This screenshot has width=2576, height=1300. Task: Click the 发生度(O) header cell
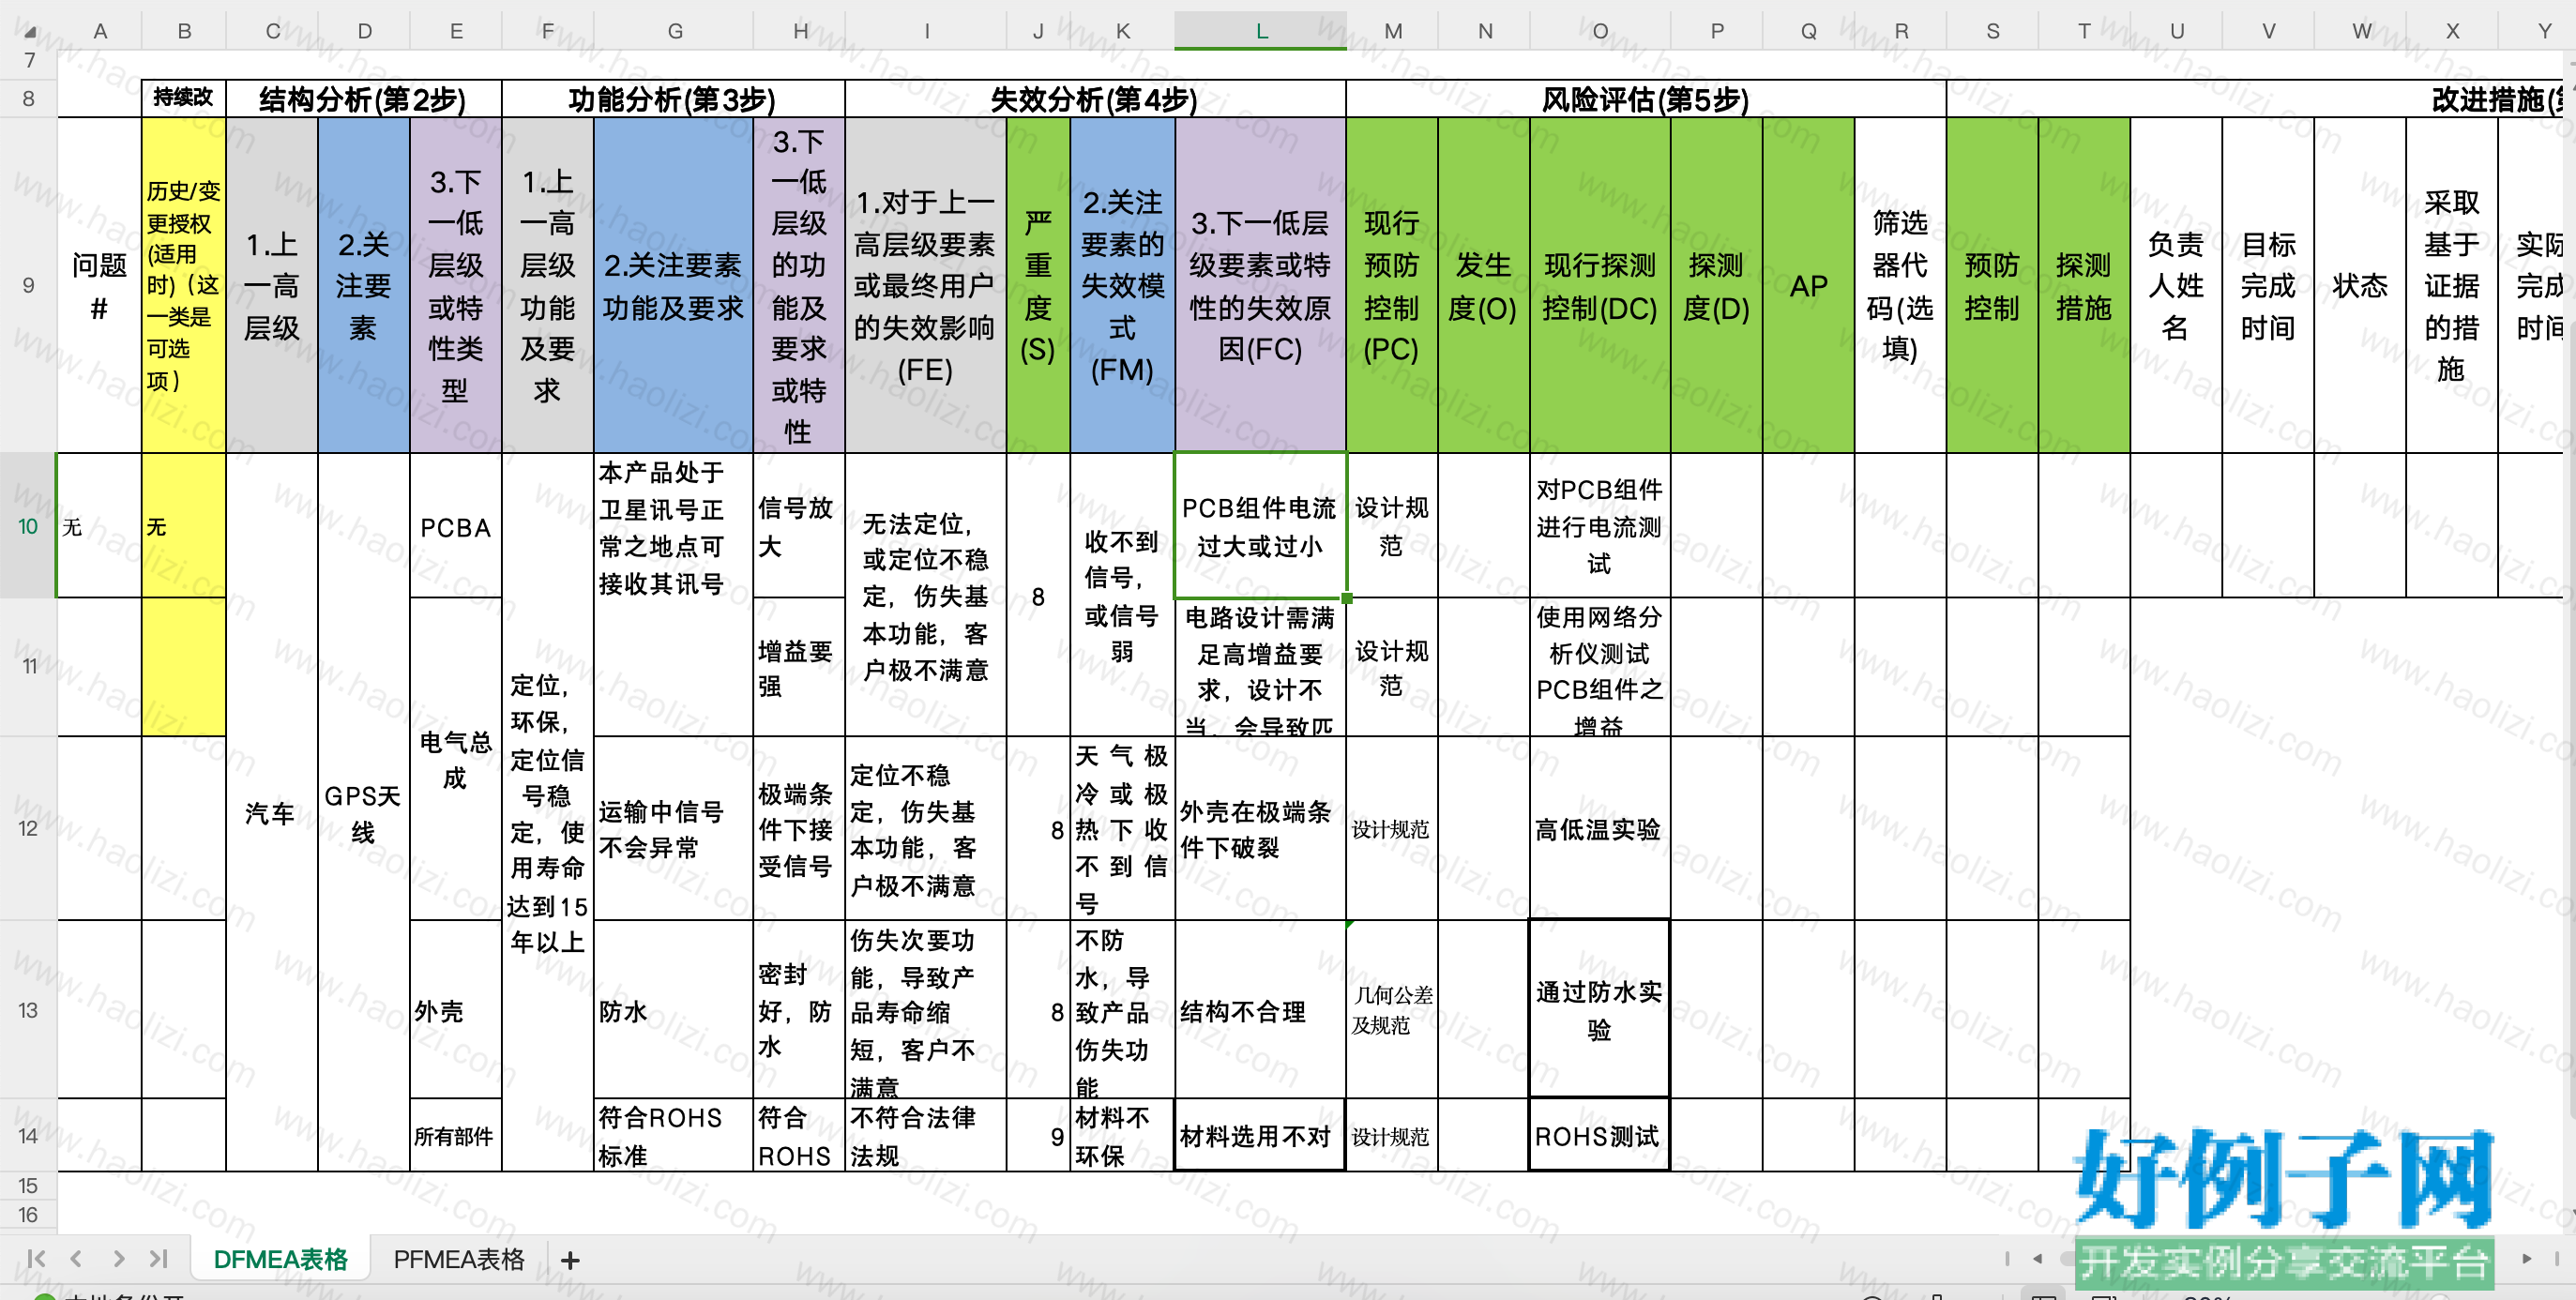[x=1484, y=285]
